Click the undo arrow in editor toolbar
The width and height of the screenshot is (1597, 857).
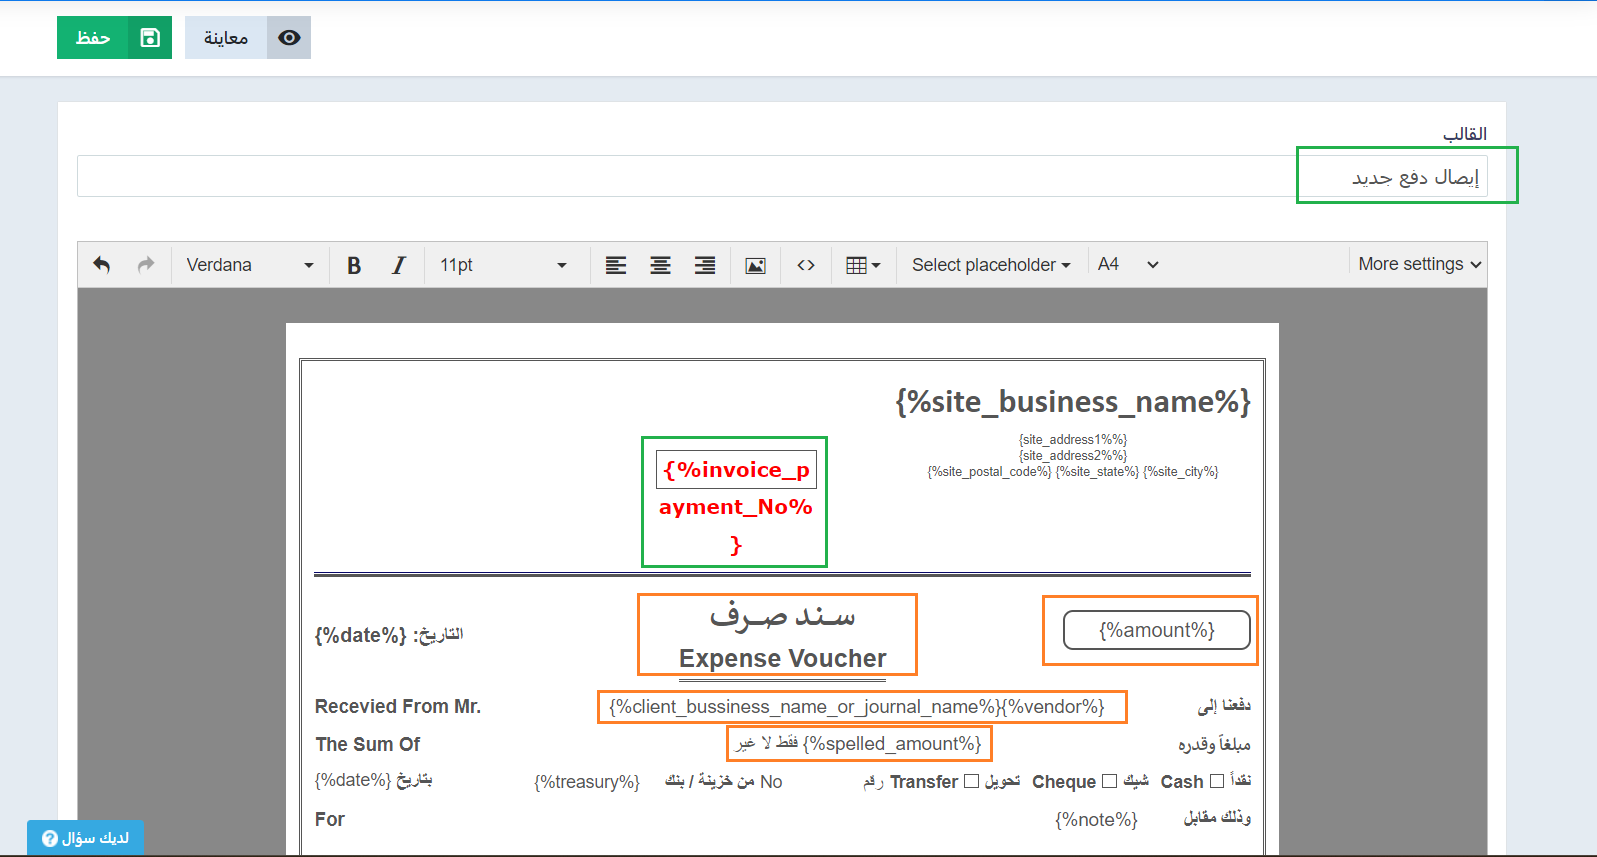101,265
